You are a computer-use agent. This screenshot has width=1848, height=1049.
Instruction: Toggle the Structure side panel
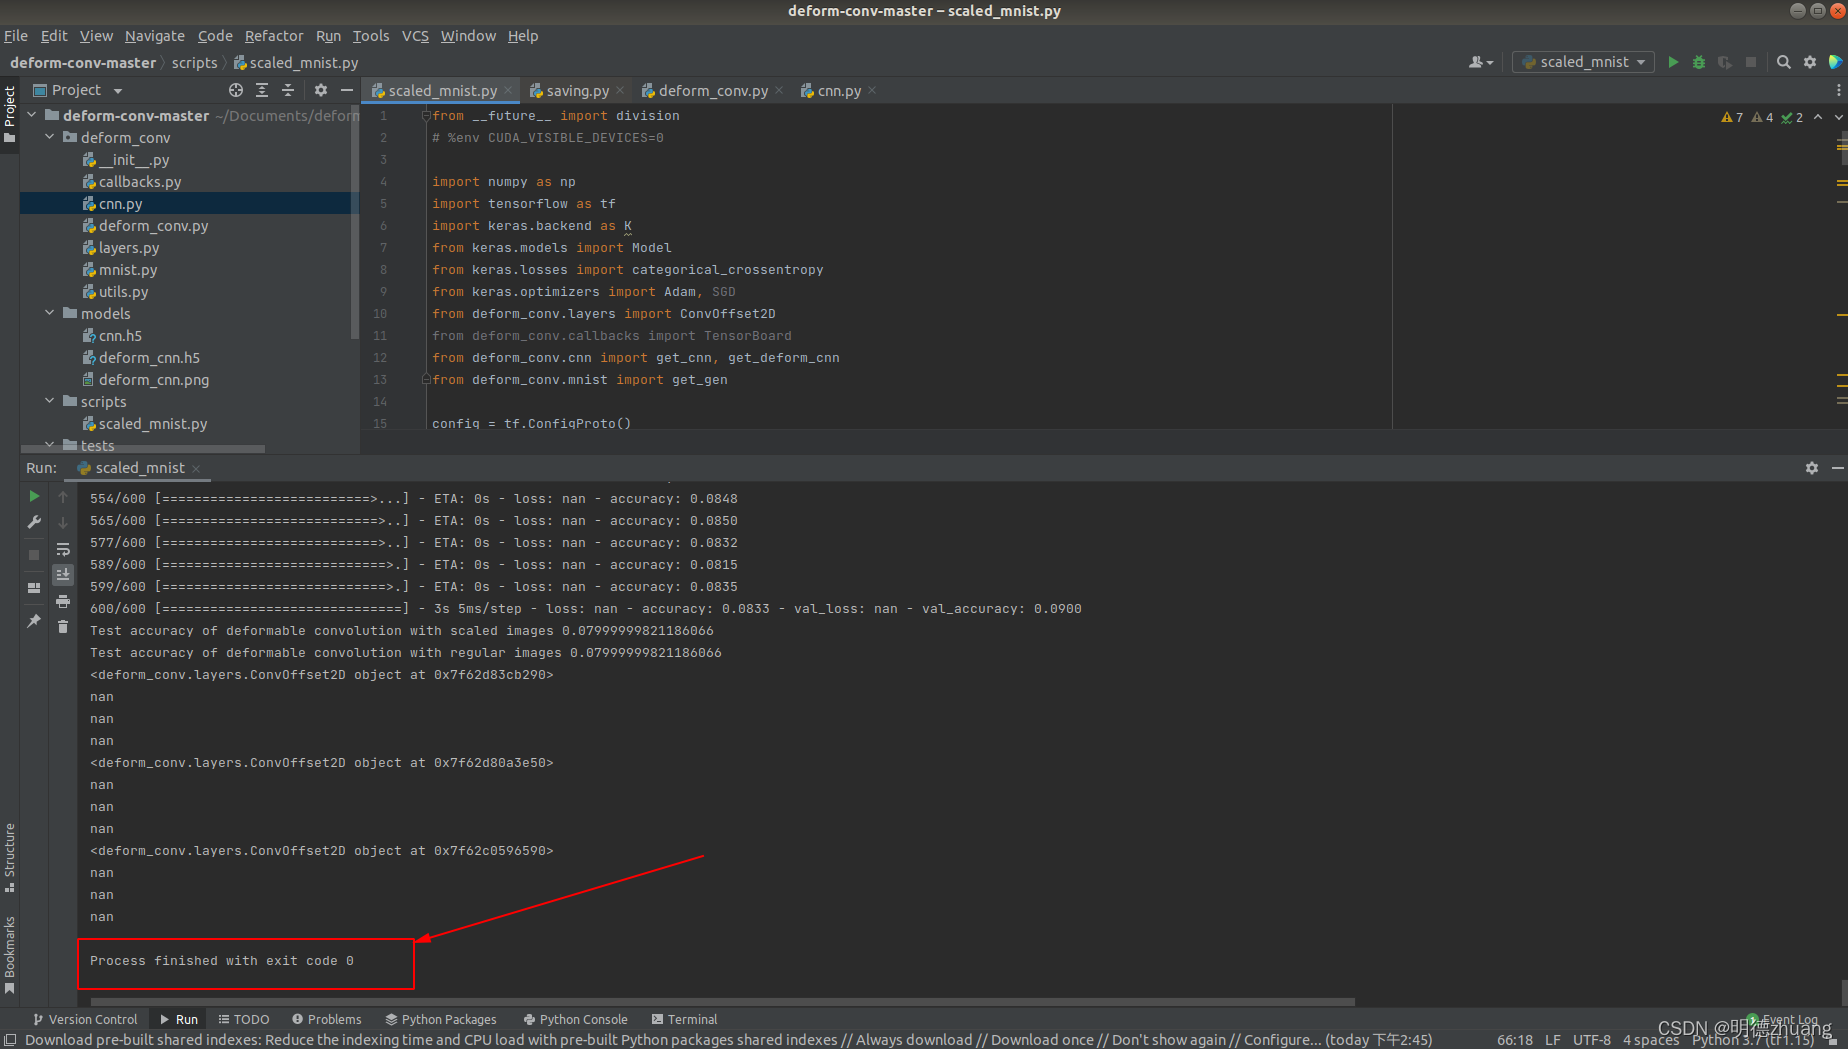(x=9, y=857)
